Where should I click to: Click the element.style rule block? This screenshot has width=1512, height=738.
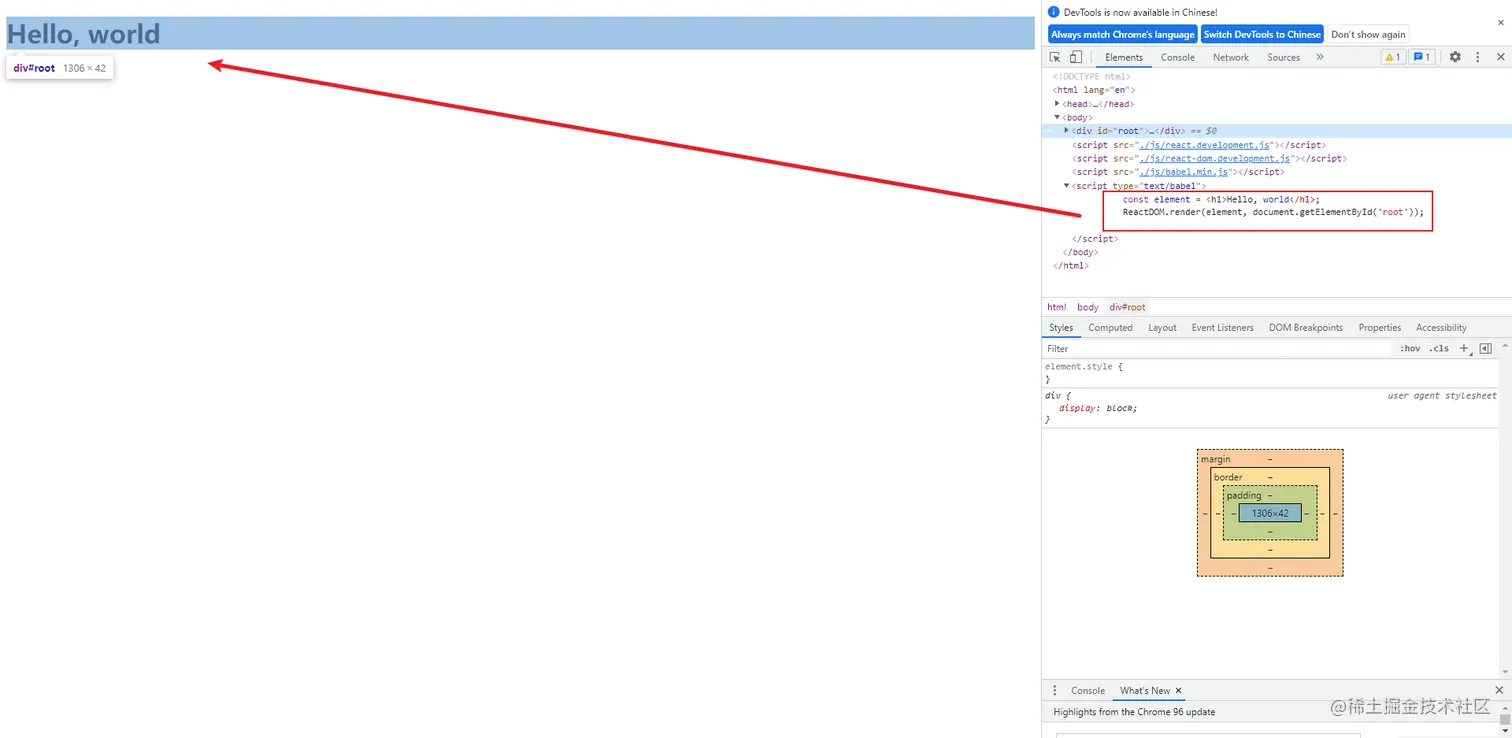[1271, 373]
